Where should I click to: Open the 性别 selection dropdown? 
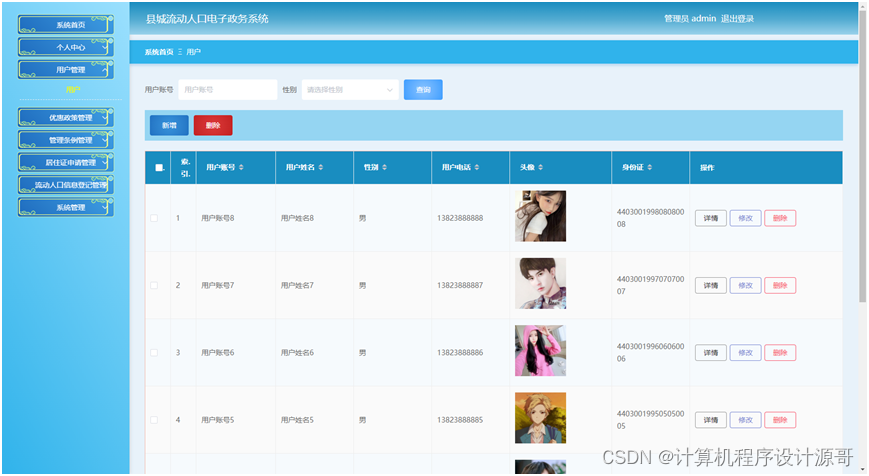click(350, 90)
